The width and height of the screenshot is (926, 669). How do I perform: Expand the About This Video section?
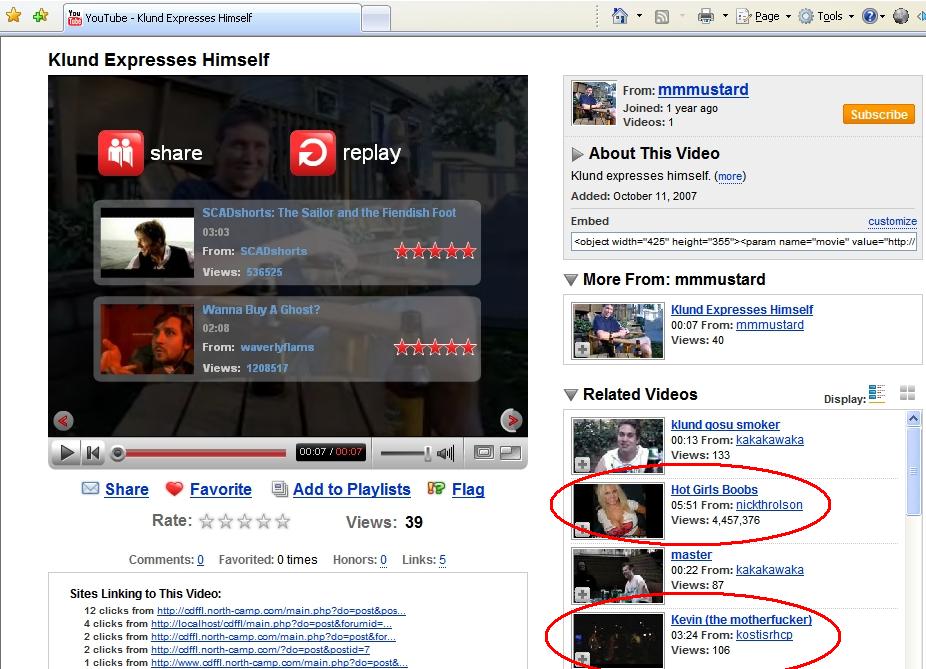tap(577, 154)
